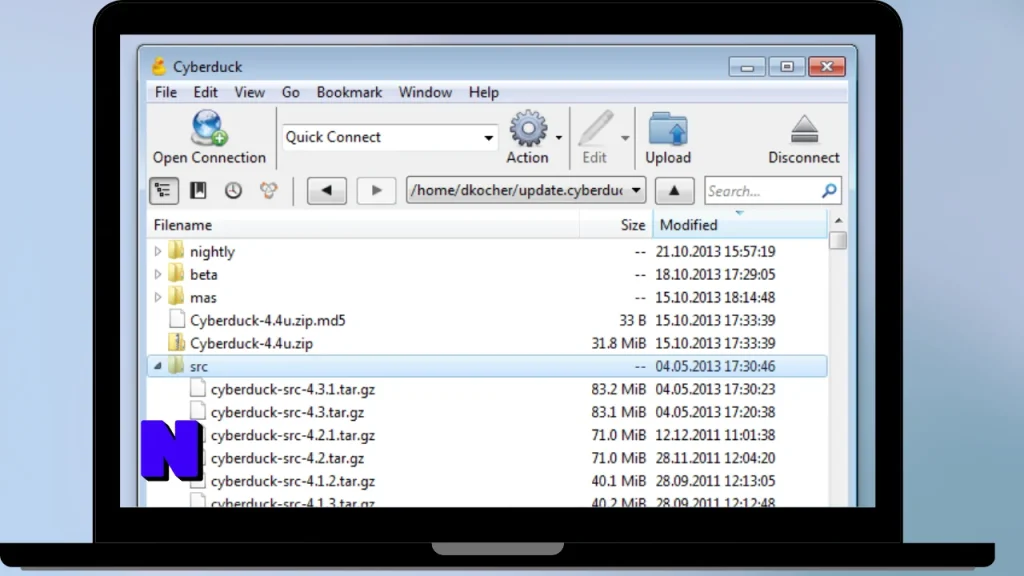The height and width of the screenshot is (576, 1024).
Task: Show connection history view
Action: click(x=233, y=190)
